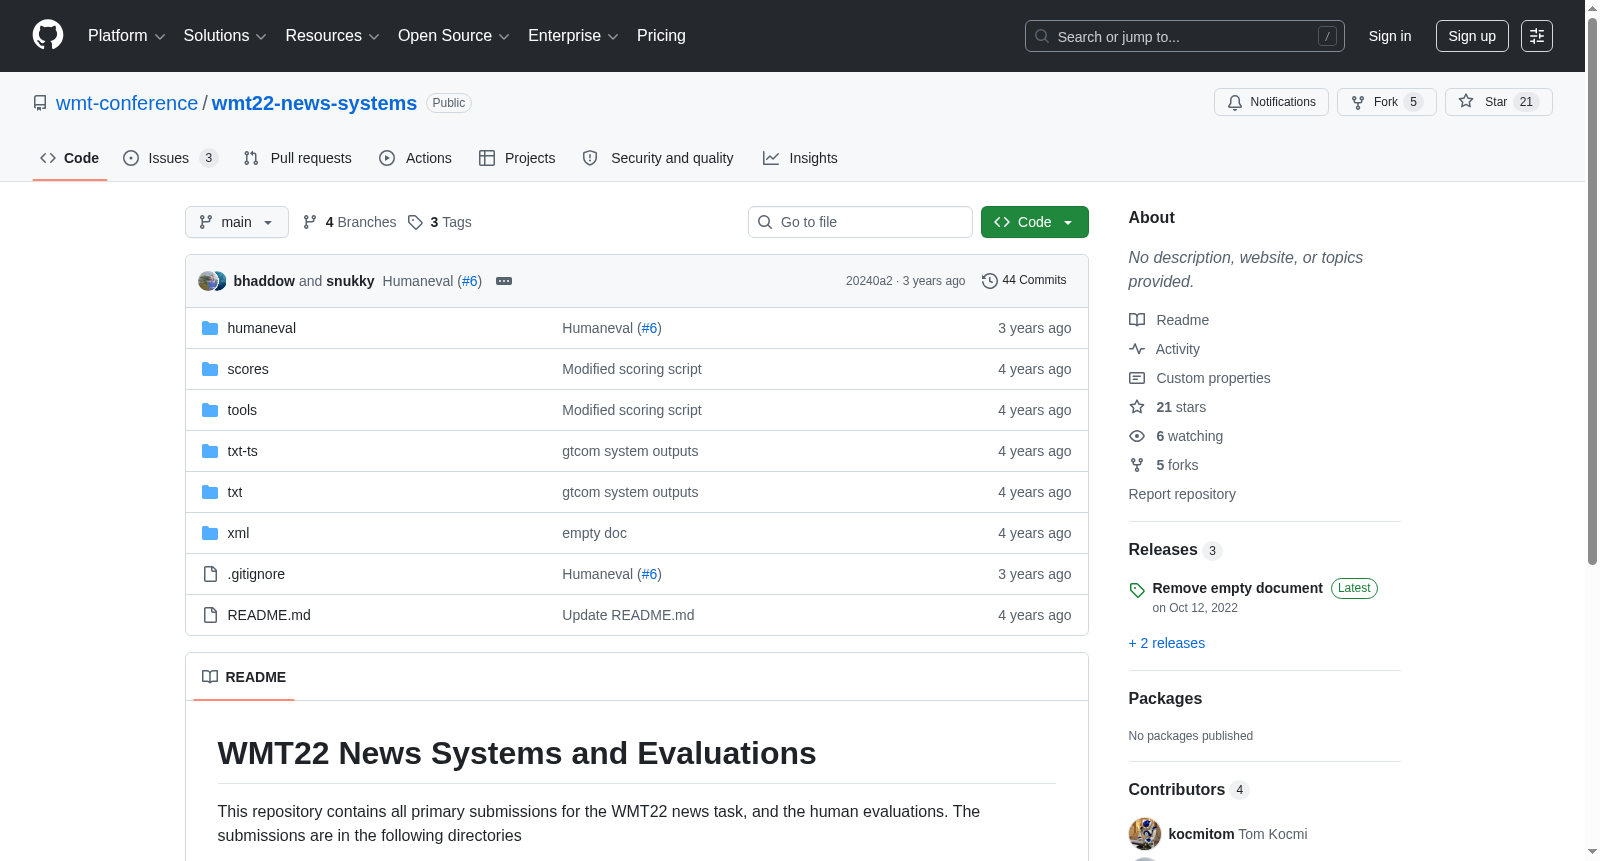Click the Activity pulse icon
1600x861 pixels.
point(1137,349)
